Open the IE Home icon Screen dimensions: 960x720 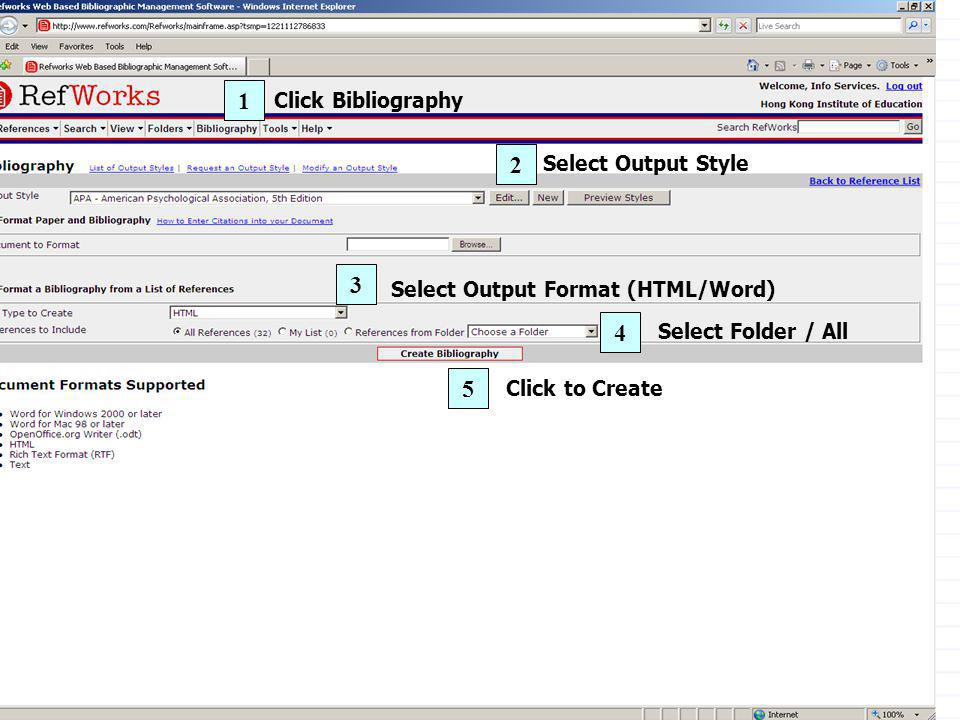coord(753,65)
